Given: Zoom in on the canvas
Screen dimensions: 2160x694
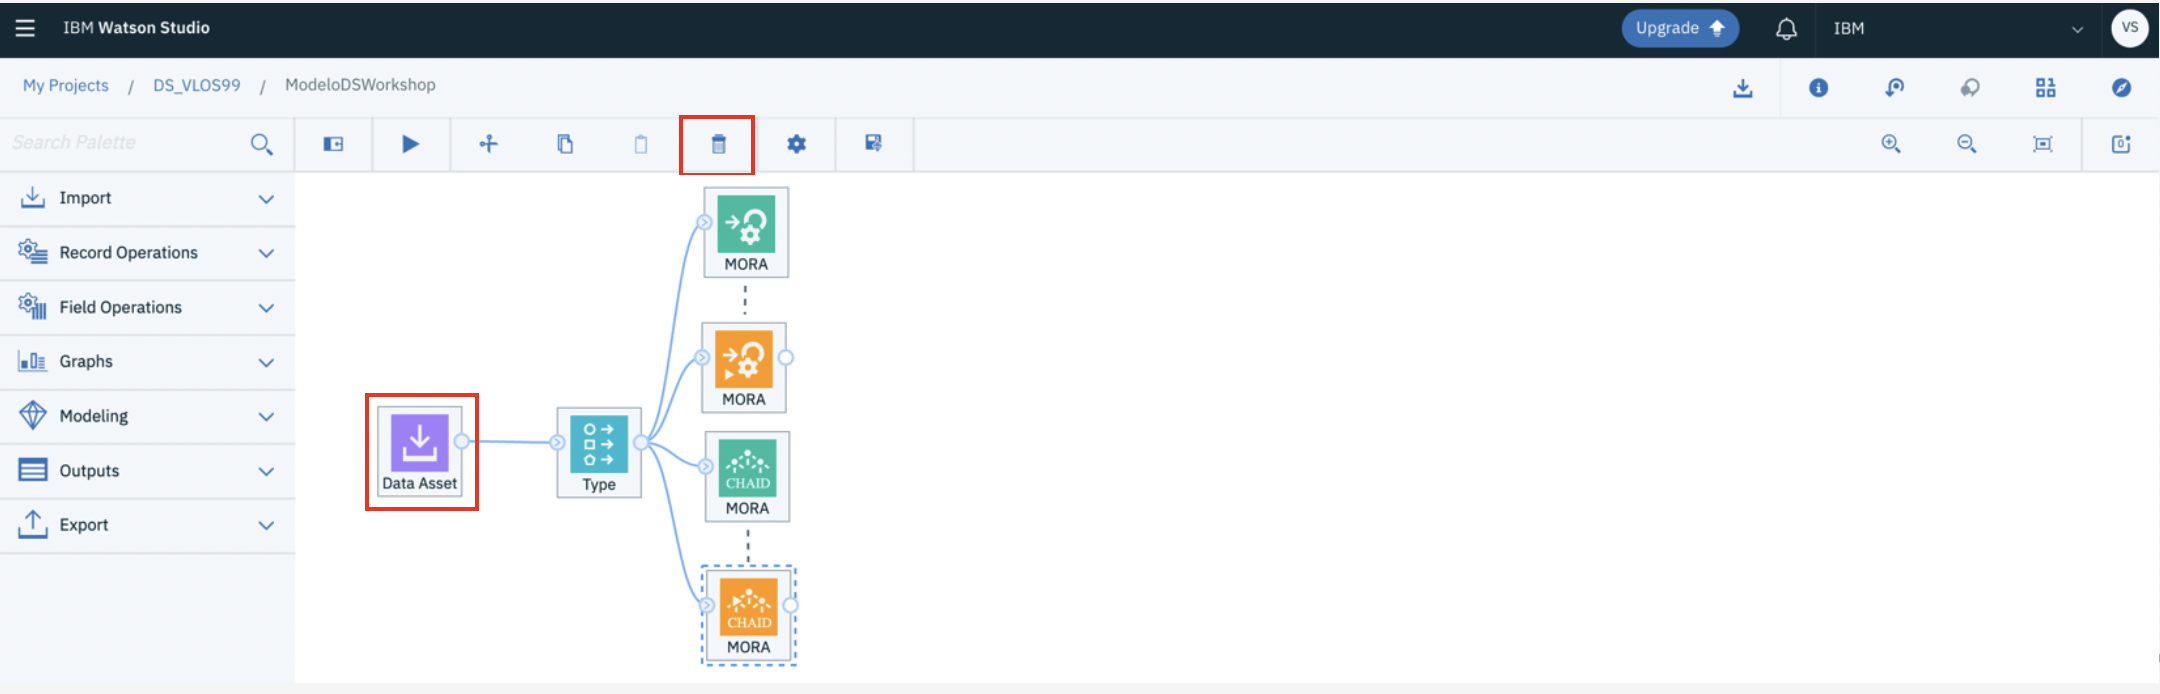Looking at the screenshot, I should [x=1891, y=144].
